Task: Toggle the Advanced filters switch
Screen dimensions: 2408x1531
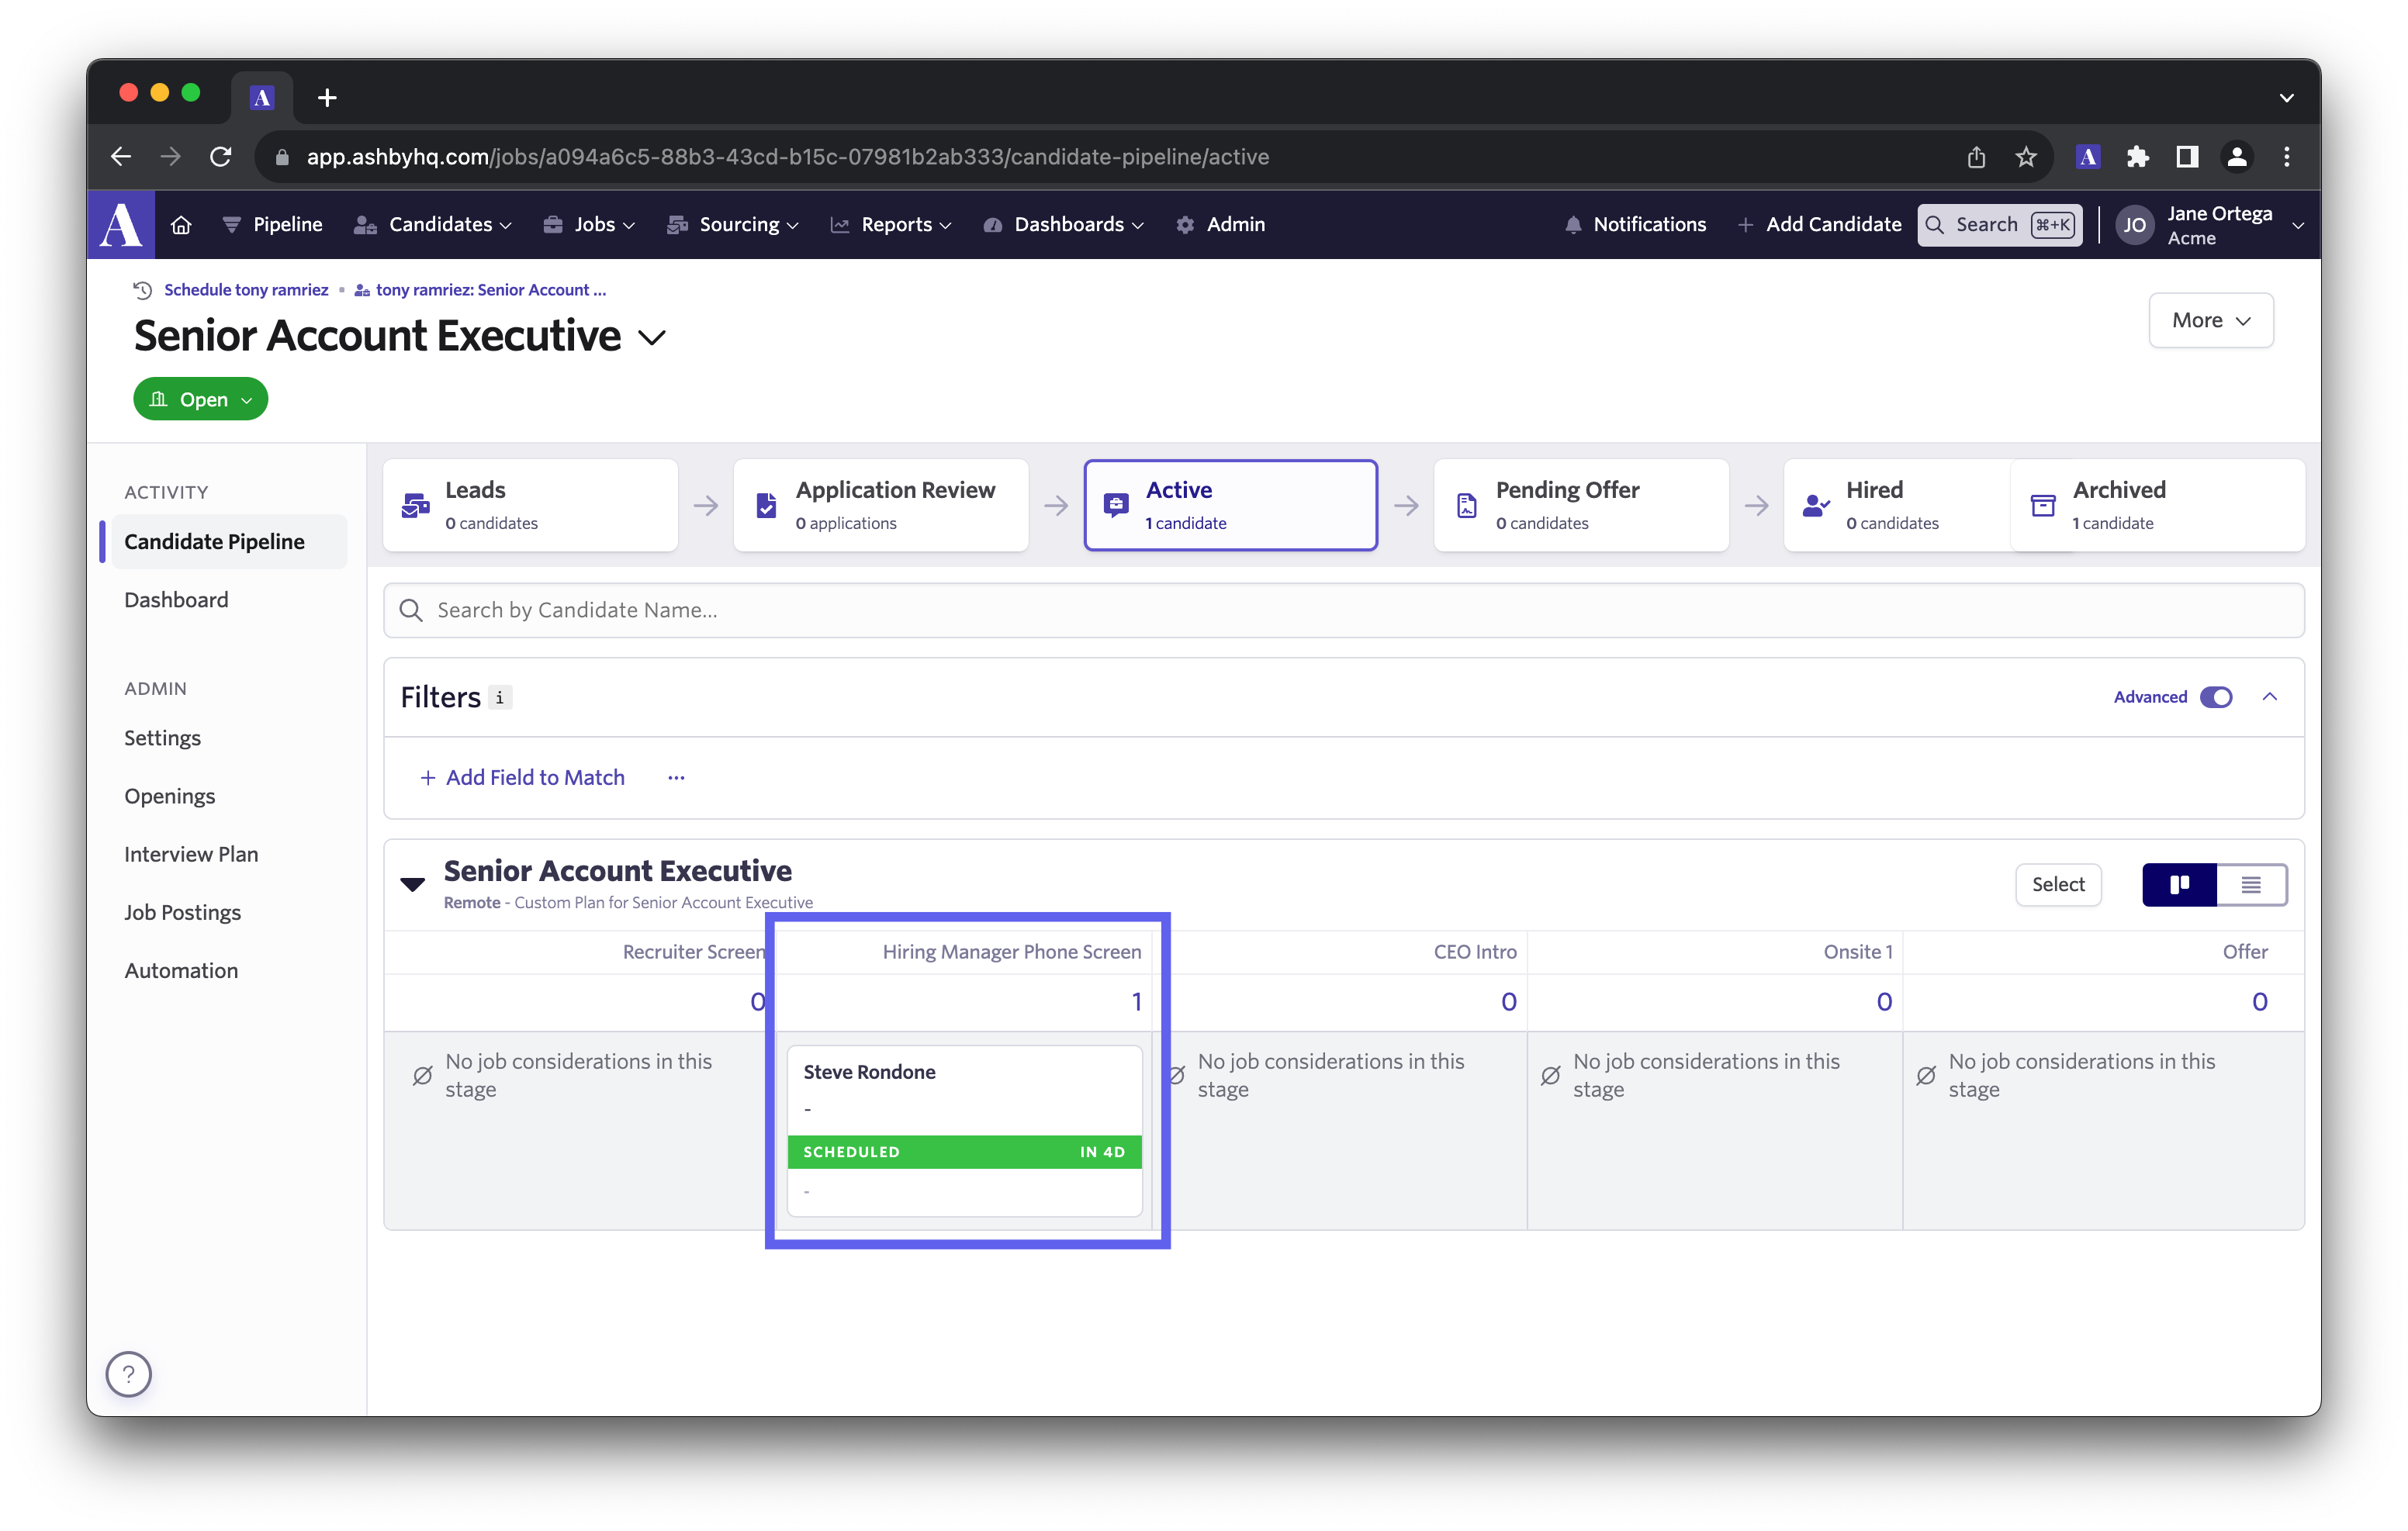Action: (x=2216, y=697)
